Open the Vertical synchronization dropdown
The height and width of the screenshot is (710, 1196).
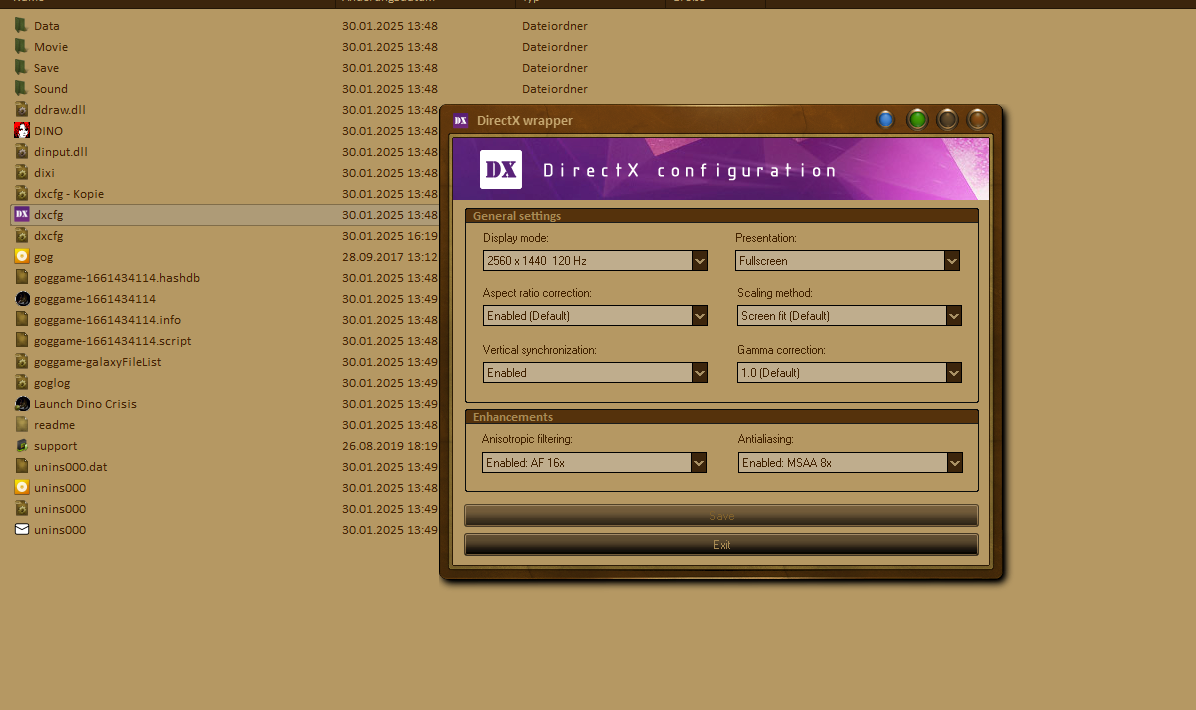tap(595, 373)
